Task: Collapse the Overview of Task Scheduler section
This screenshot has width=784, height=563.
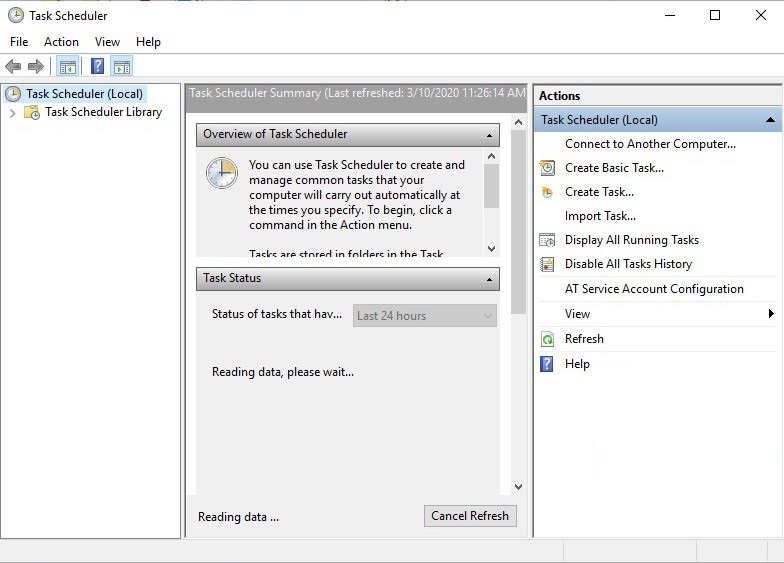Action: (489, 135)
